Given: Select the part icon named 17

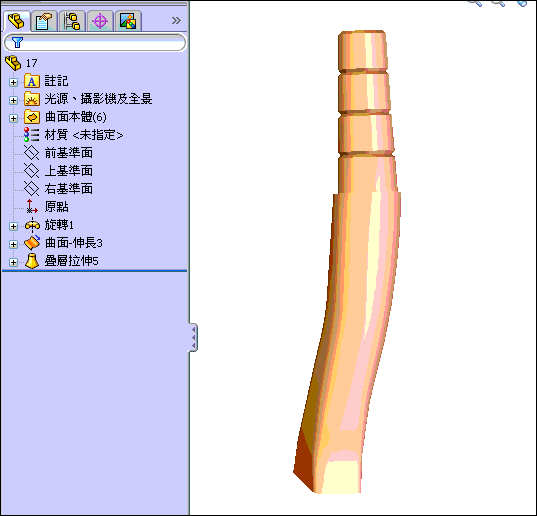Looking at the screenshot, I should point(13,63).
